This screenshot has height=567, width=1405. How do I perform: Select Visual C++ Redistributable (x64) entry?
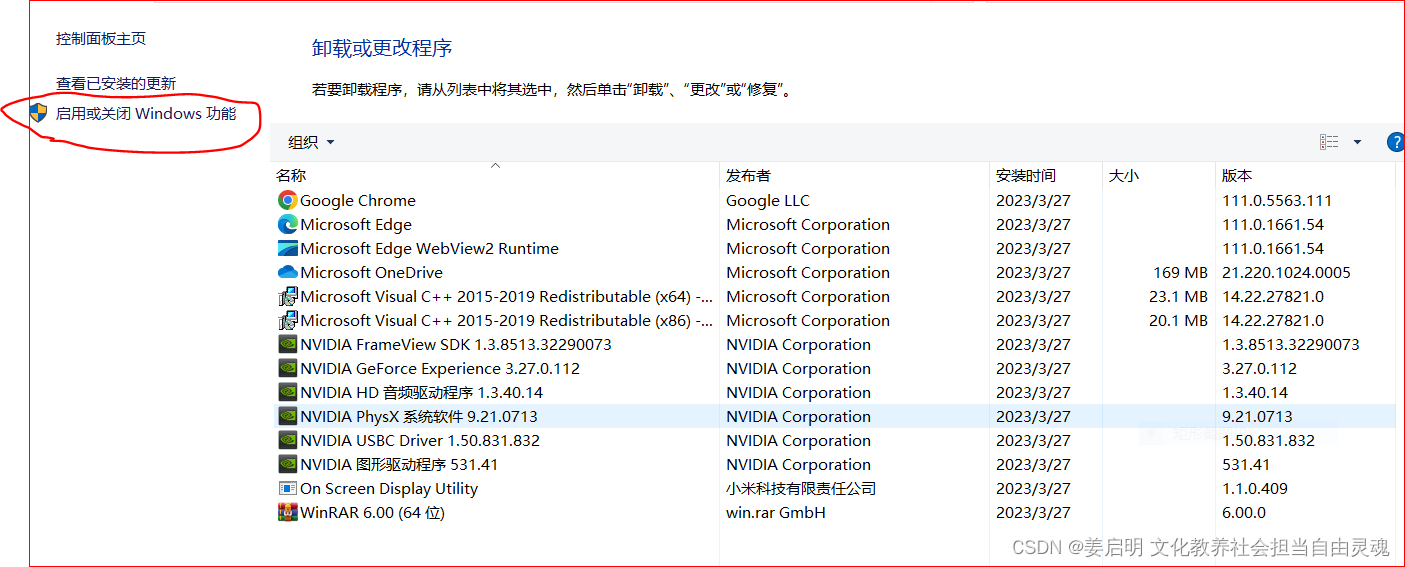point(507,296)
